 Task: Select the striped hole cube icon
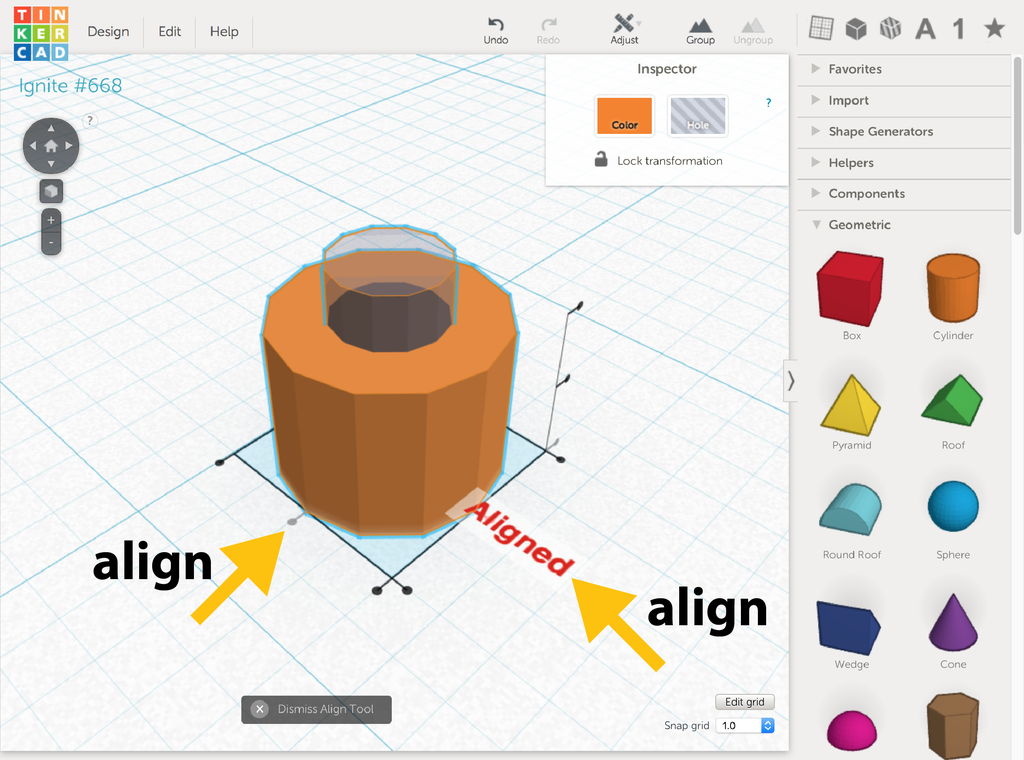pyautogui.click(x=890, y=28)
